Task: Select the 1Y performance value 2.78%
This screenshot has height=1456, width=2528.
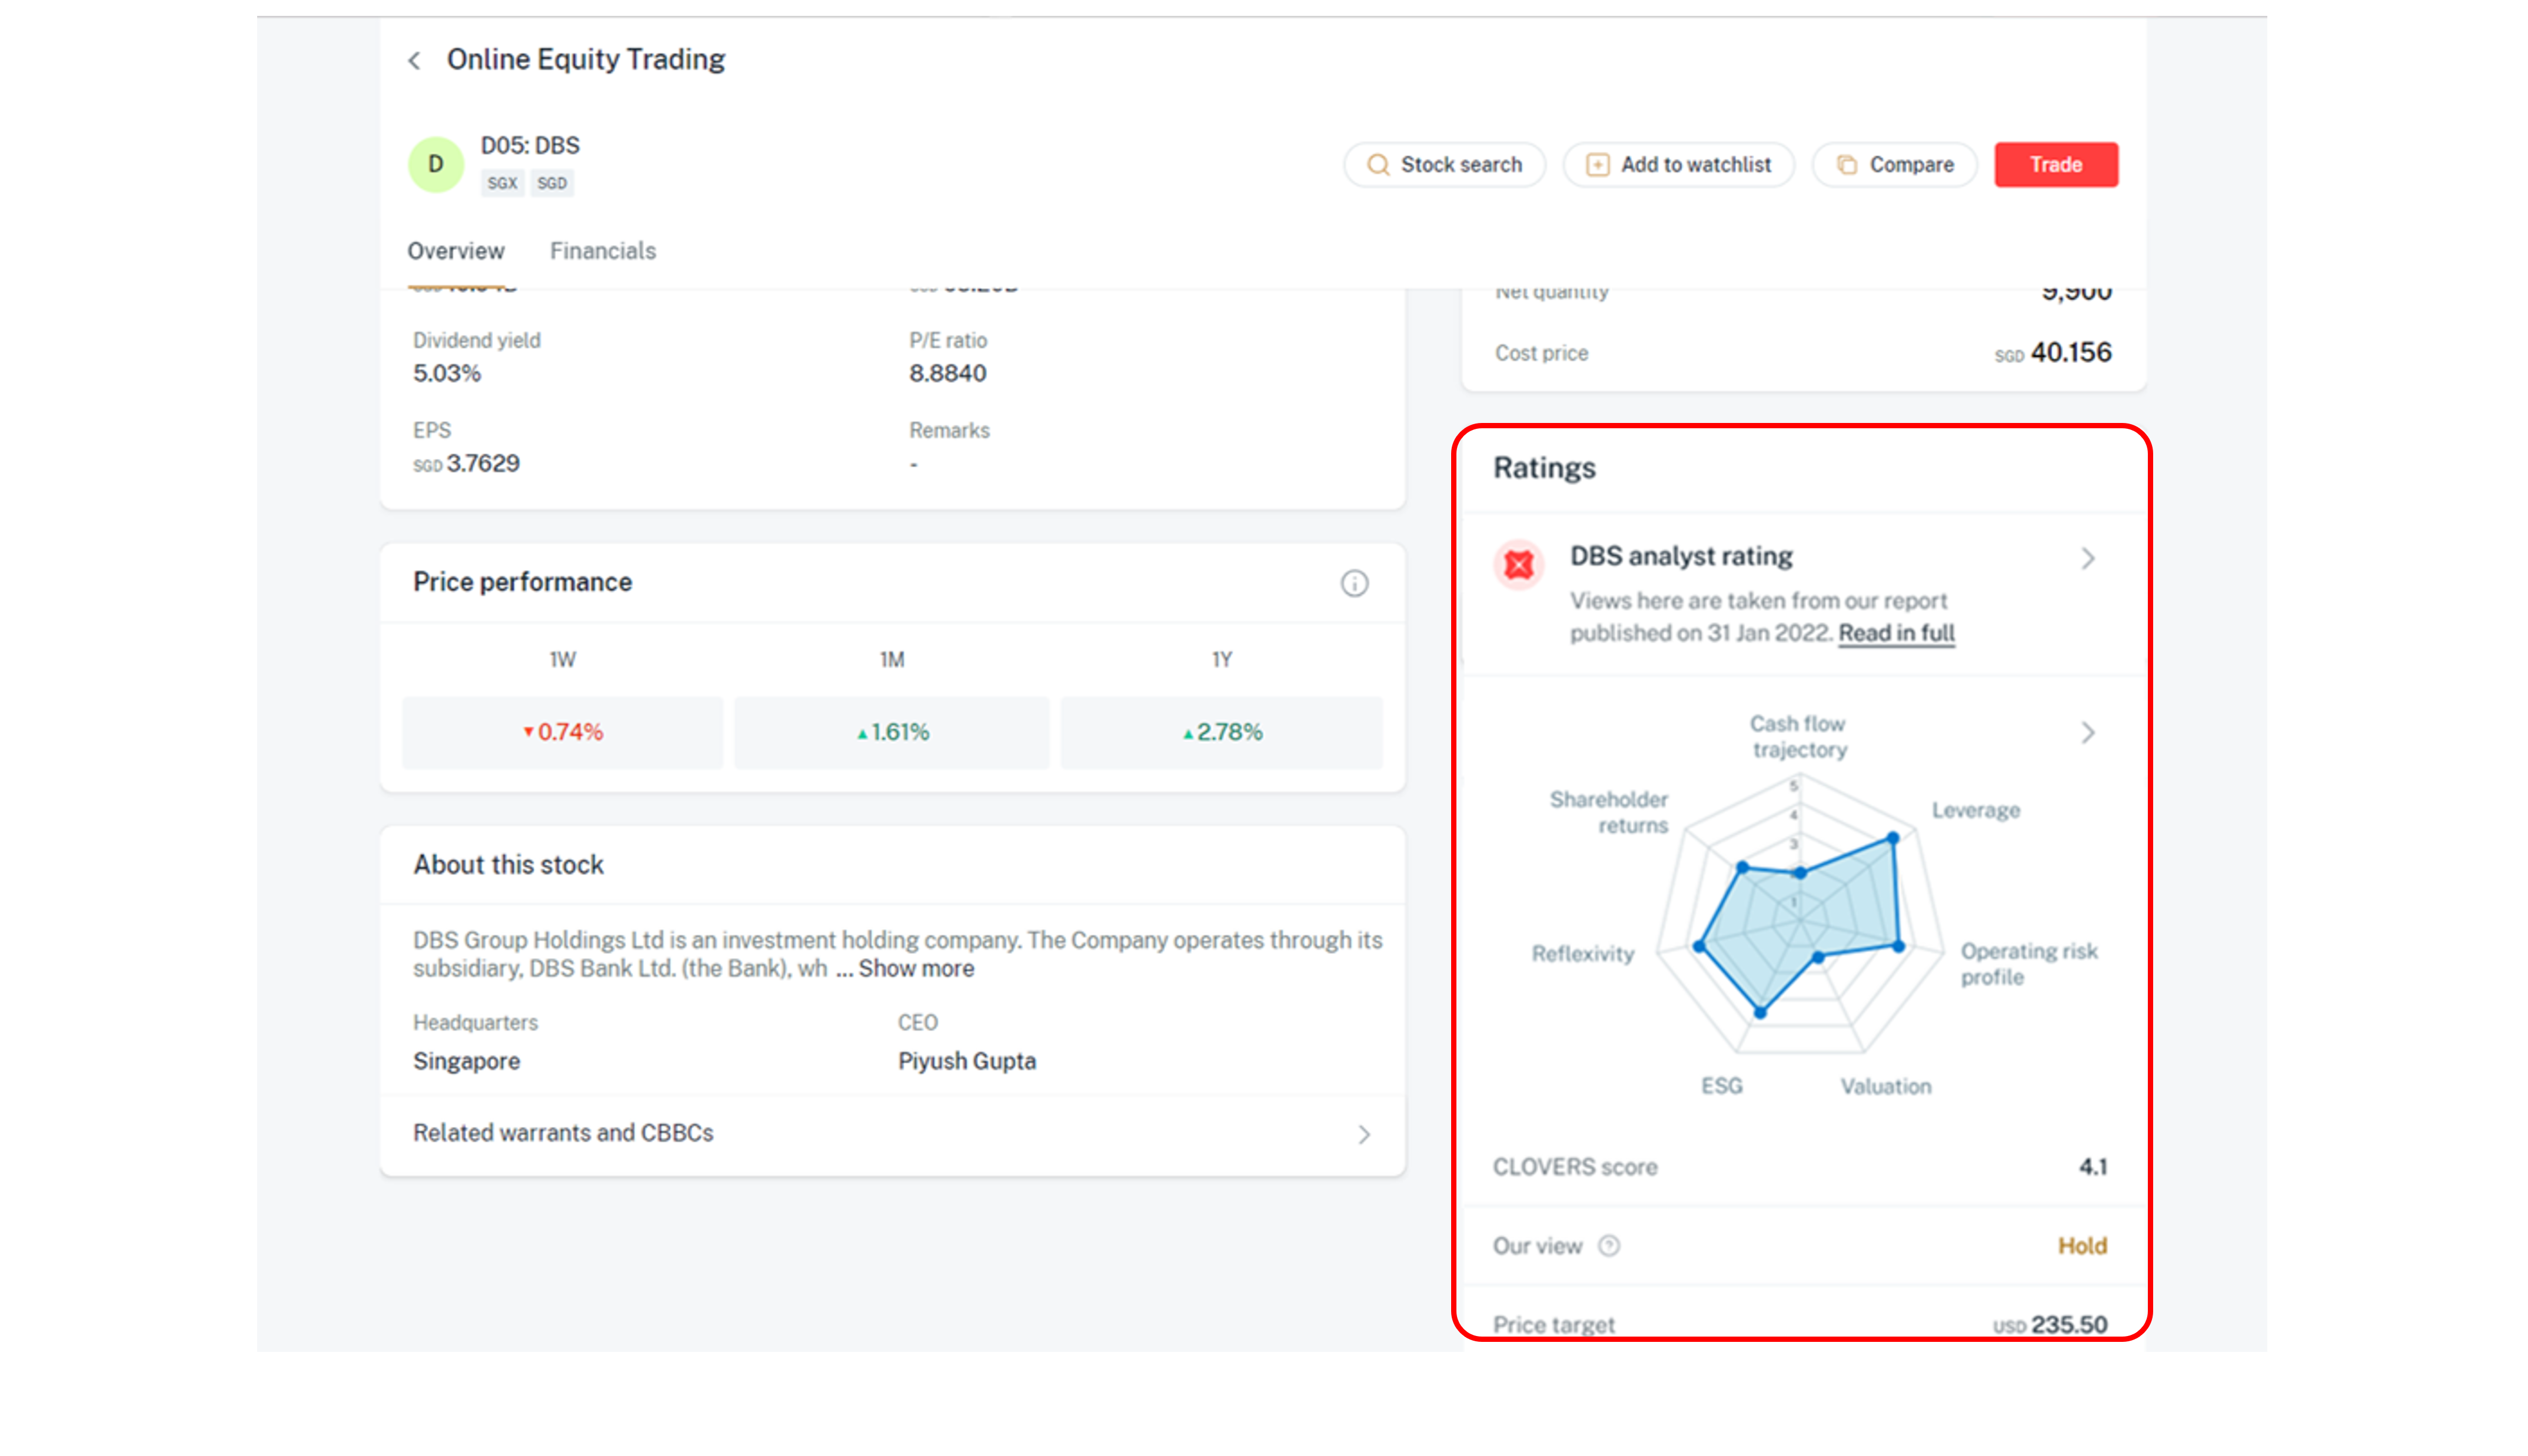Action: [1222, 732]
